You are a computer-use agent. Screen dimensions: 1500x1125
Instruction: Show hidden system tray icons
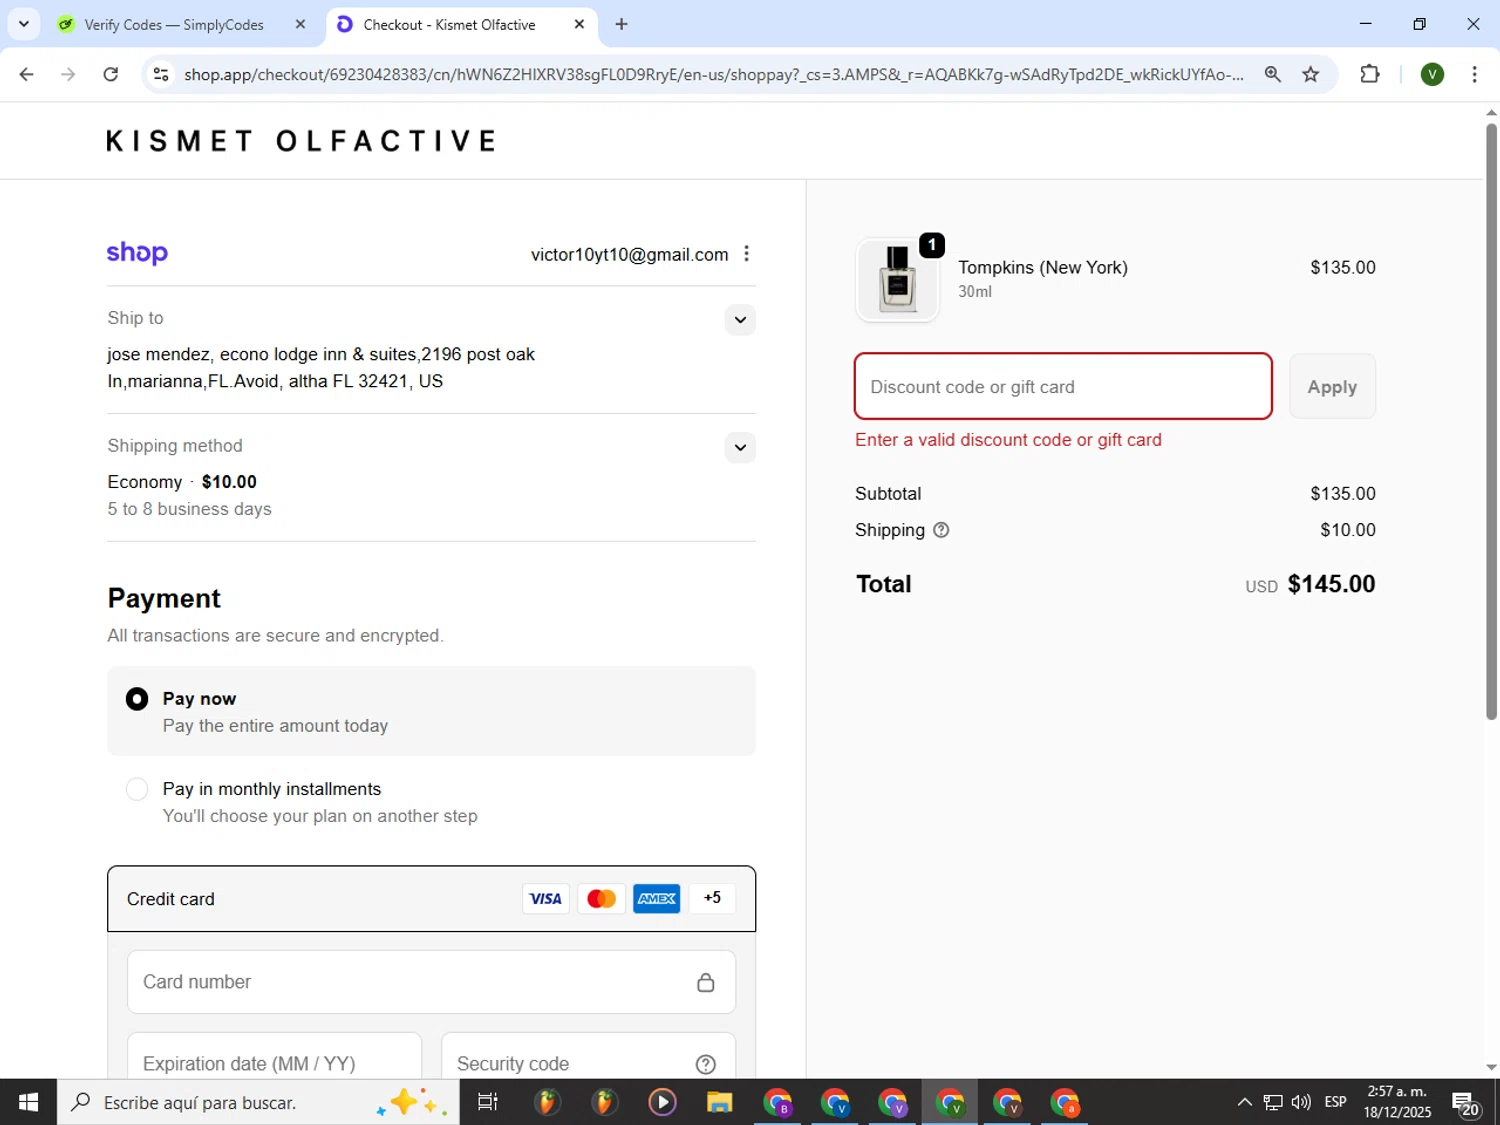[1244, 1102]
